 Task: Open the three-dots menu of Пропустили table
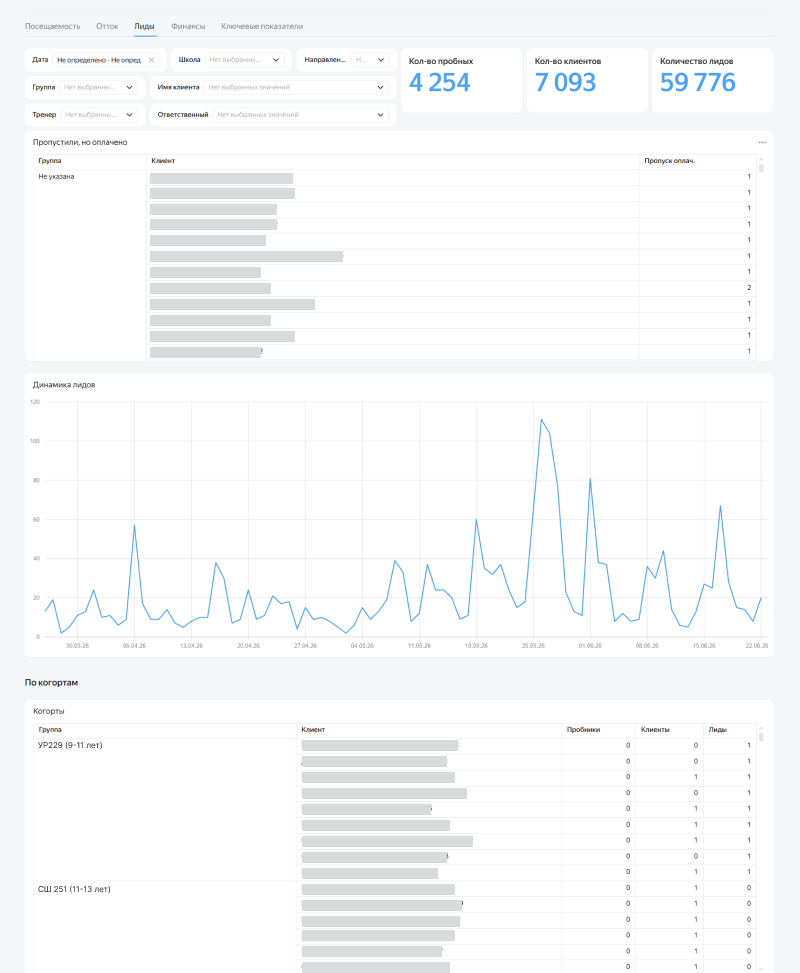click(762, 142)
